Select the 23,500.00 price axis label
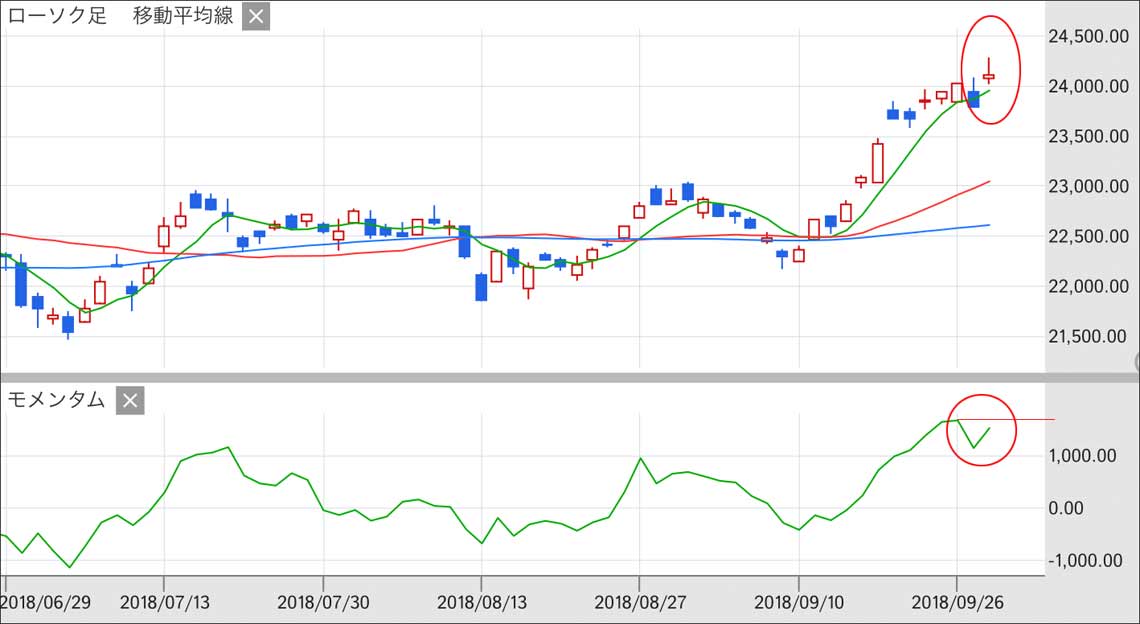The width and height of the screenshot is (1140, 624). coord(1088,136)
